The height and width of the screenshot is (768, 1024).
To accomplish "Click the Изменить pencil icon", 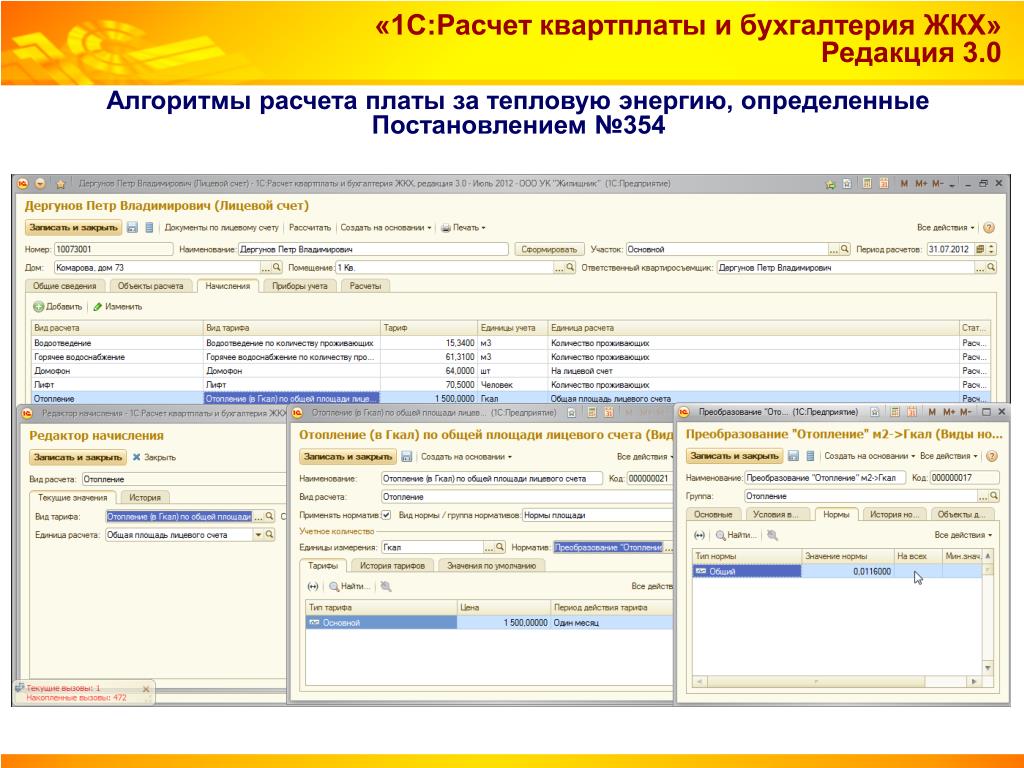I will pos(98,306).
